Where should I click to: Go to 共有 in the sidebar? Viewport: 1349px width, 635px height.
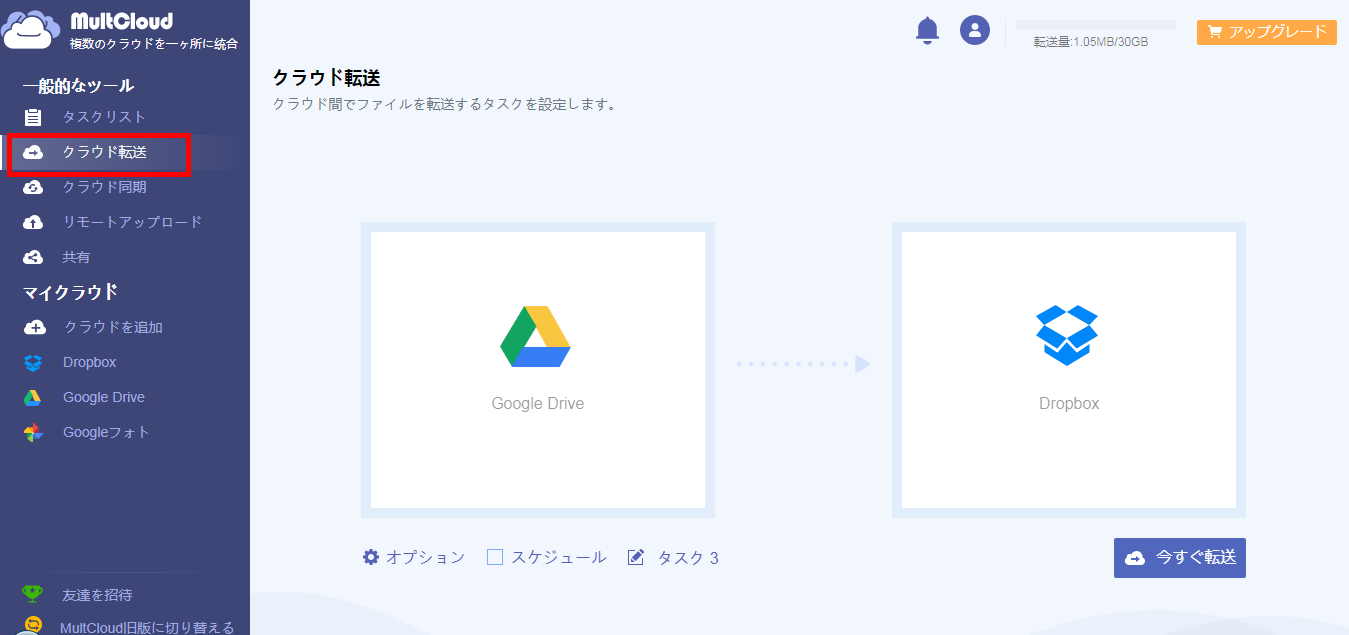76,257
